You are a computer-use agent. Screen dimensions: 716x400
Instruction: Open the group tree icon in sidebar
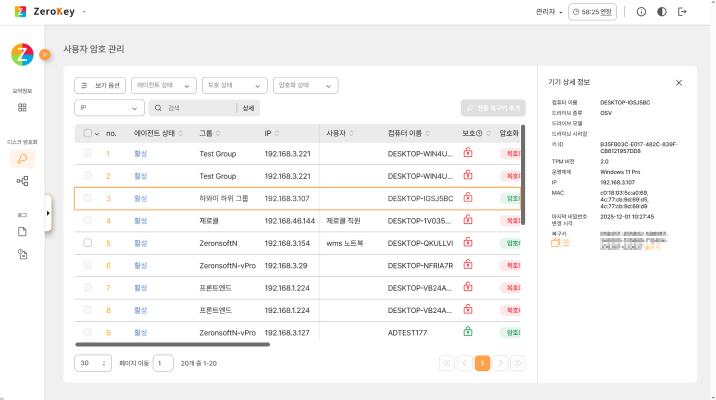(x=22, y=181)
